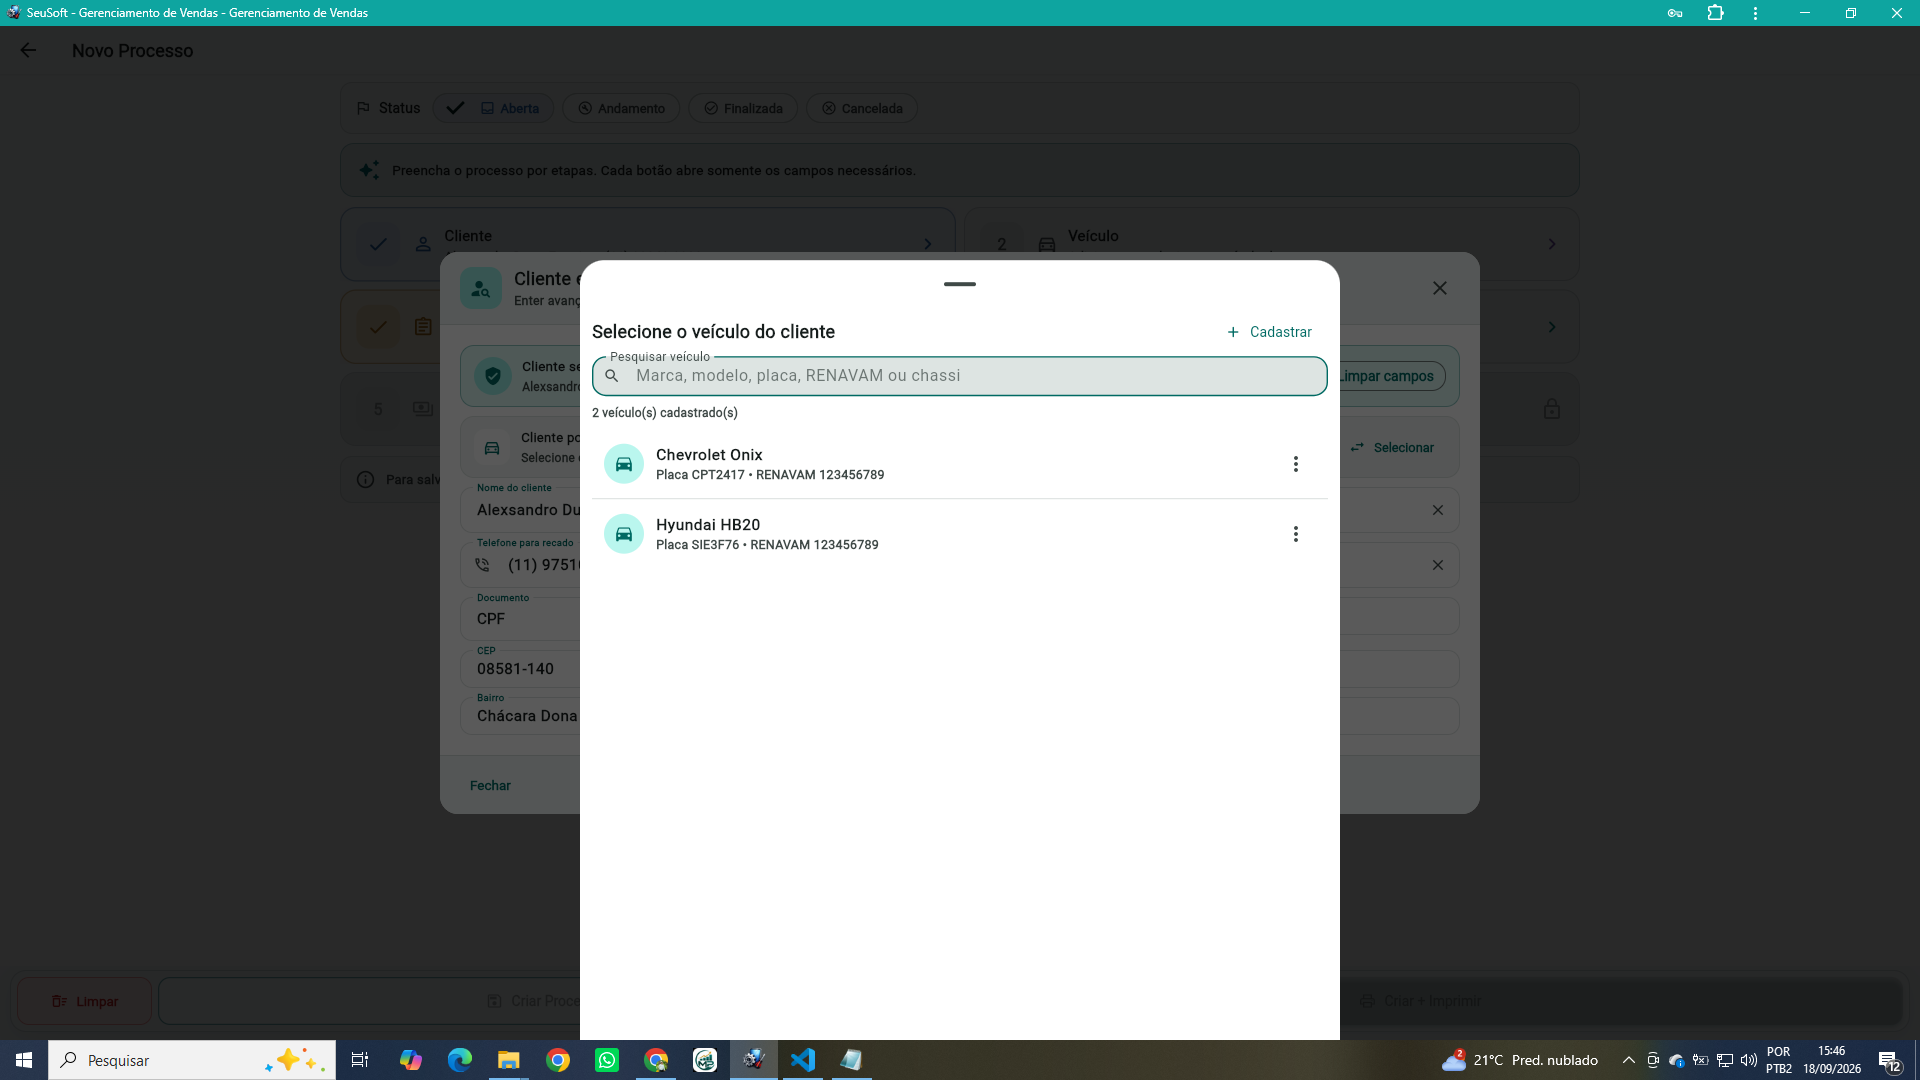Focus the Pesquisar veículo search field

click(960, 376)
